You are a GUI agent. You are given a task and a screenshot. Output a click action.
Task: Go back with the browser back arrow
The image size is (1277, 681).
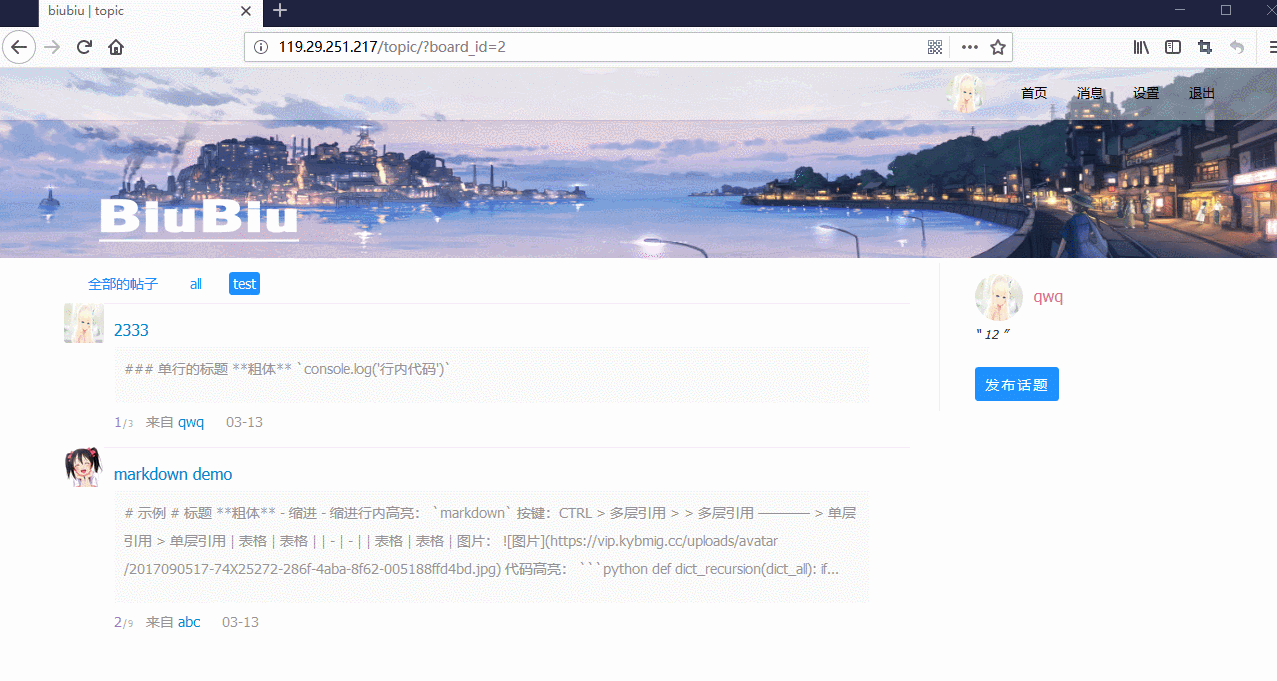coord(20,47)
